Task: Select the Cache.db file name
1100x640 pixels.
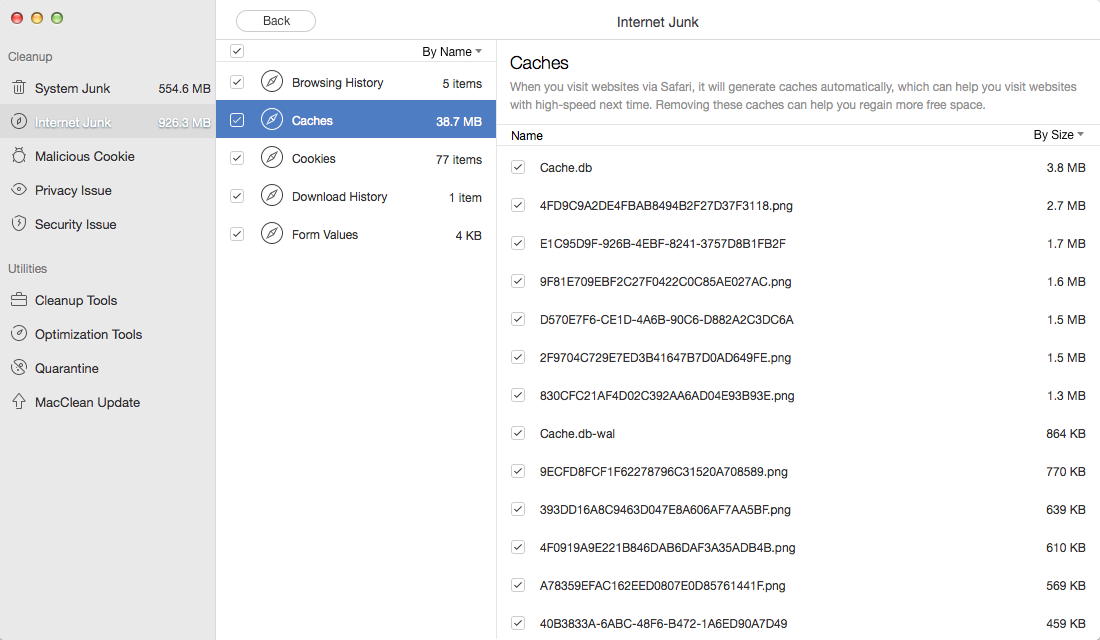Action: (565, 168)
